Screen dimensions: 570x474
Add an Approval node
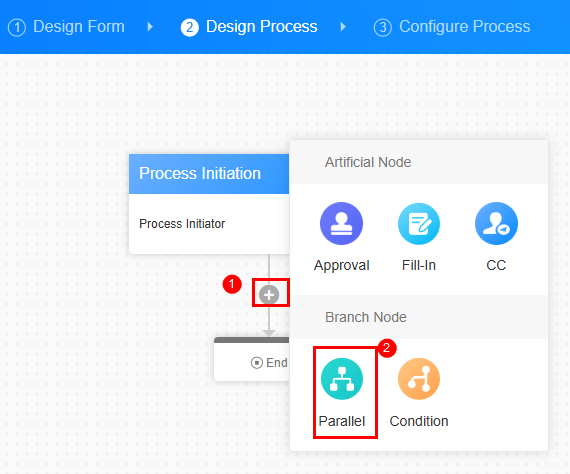click(x=341, y=224)
